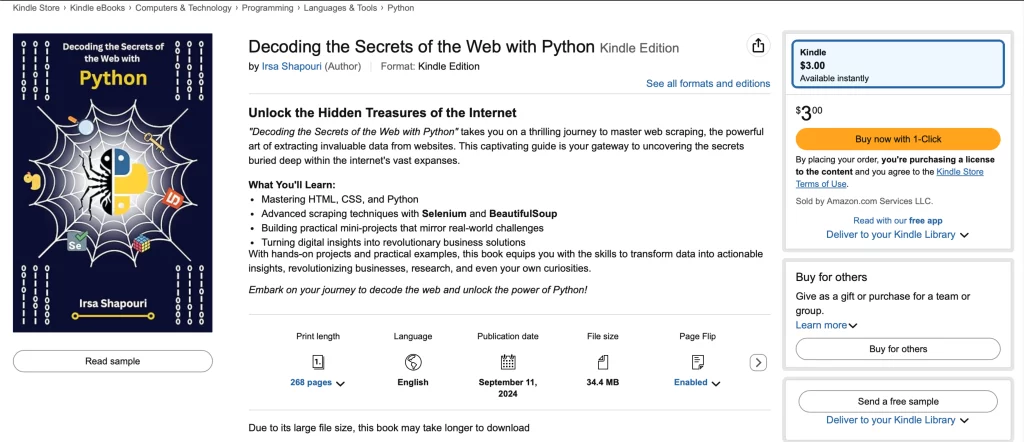Open author Irsa Shapouri link

coord(291,66)
